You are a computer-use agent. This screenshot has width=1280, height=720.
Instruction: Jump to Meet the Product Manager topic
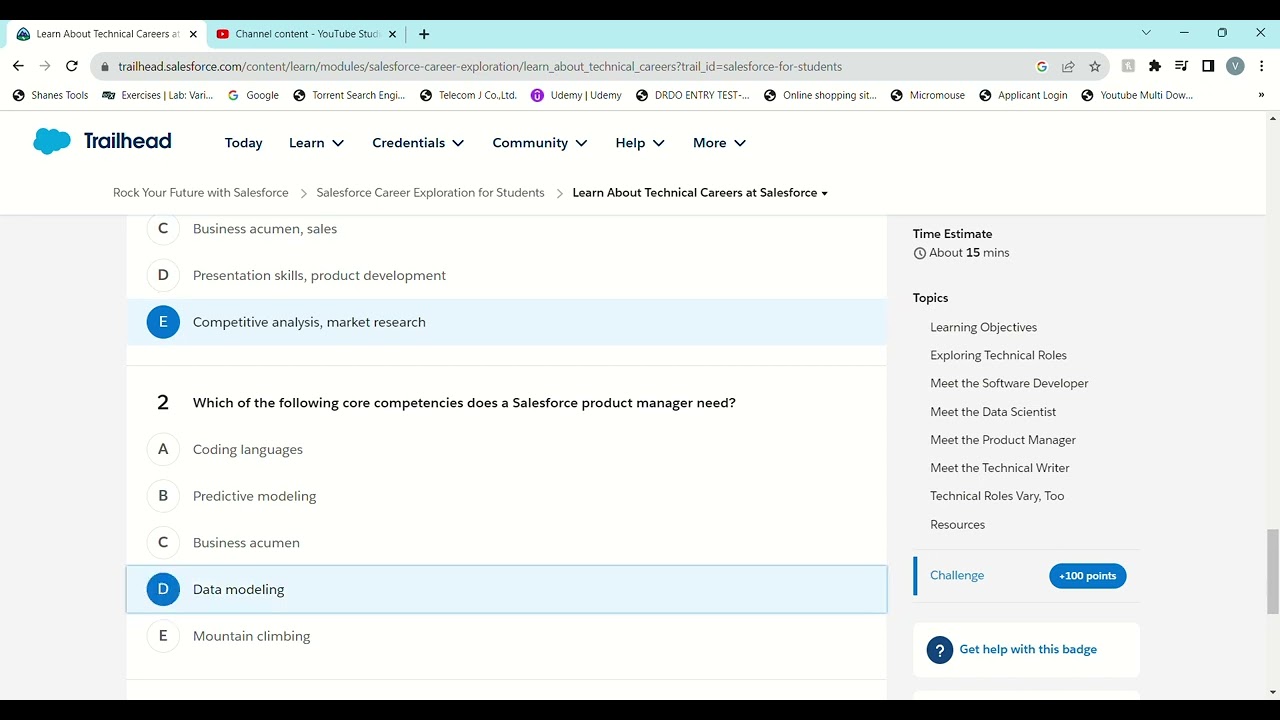(1003, 440)
